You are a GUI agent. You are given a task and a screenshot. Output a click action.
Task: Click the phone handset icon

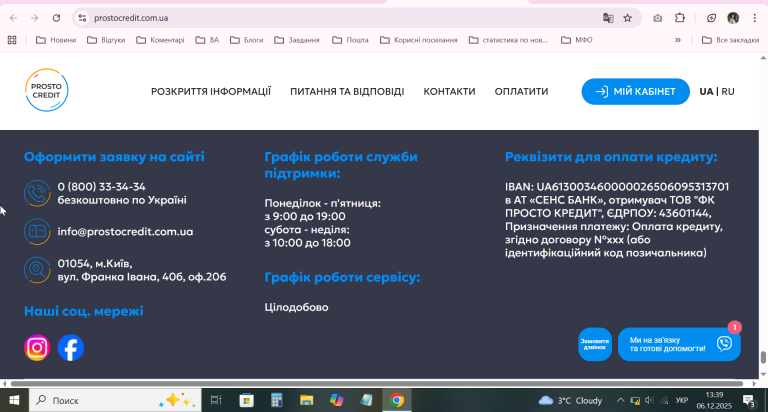coord(37,193)
